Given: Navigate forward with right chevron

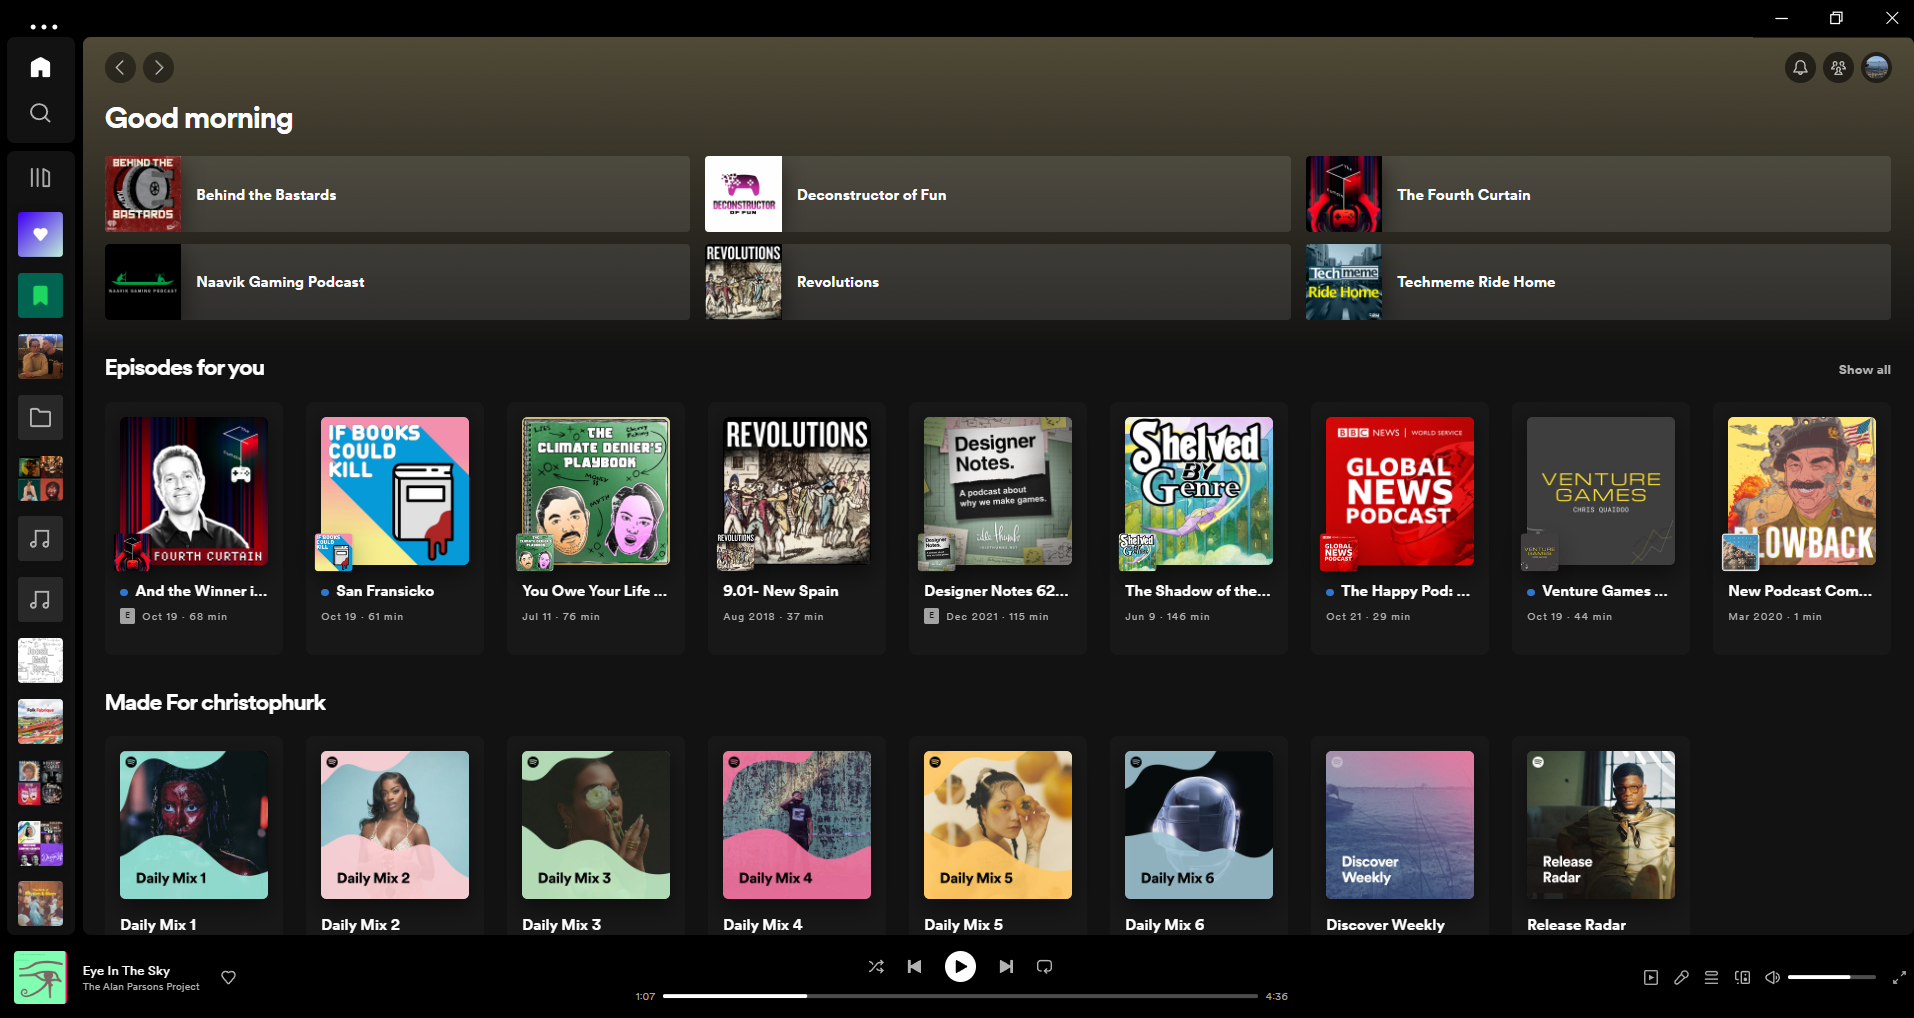Looking at the screenshot, I should (158, 67).
